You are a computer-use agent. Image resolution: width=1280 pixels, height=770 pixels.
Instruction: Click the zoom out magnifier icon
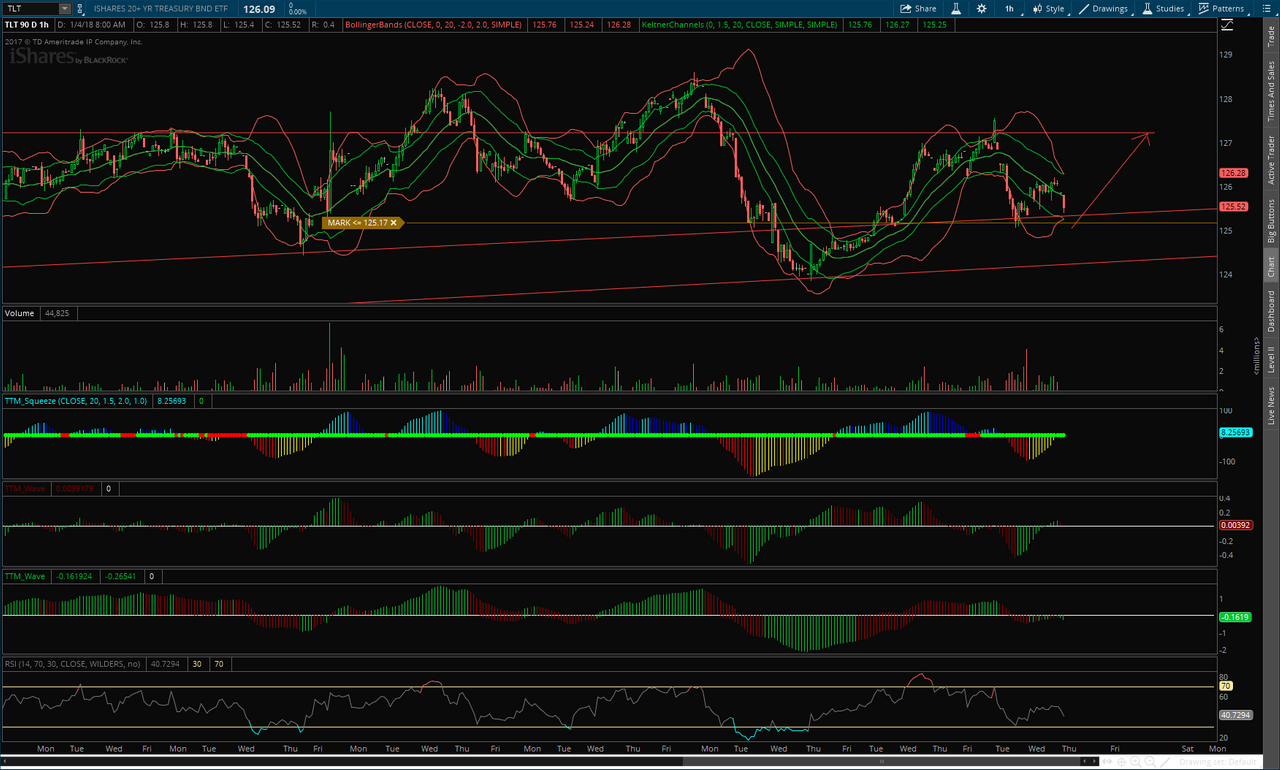coord(1150,762)
